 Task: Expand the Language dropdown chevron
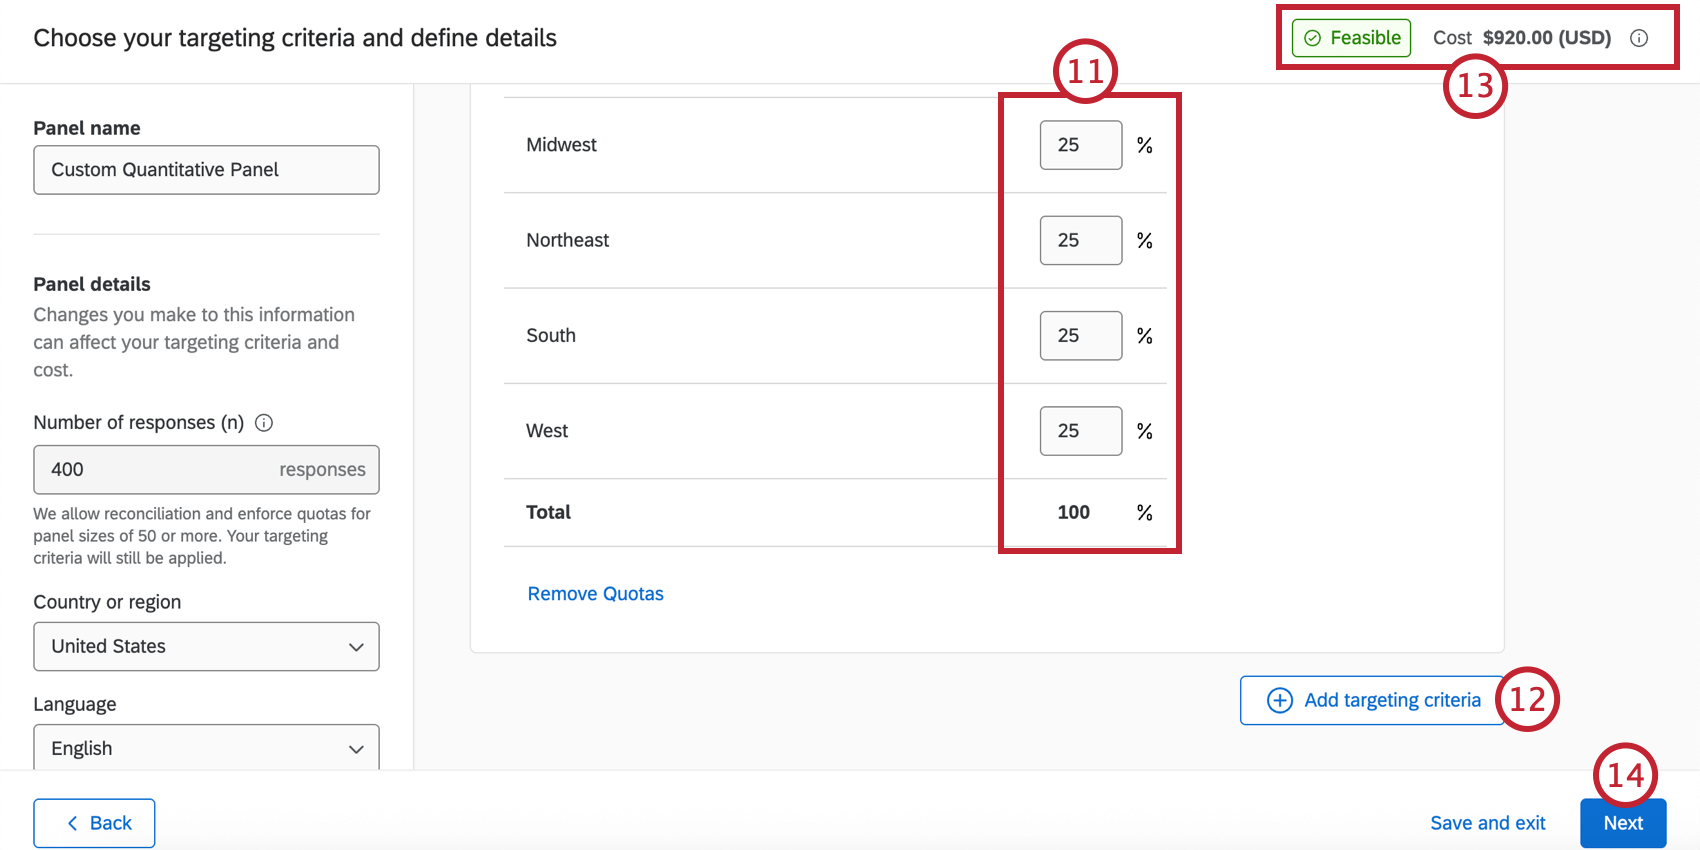click(356, 749)
